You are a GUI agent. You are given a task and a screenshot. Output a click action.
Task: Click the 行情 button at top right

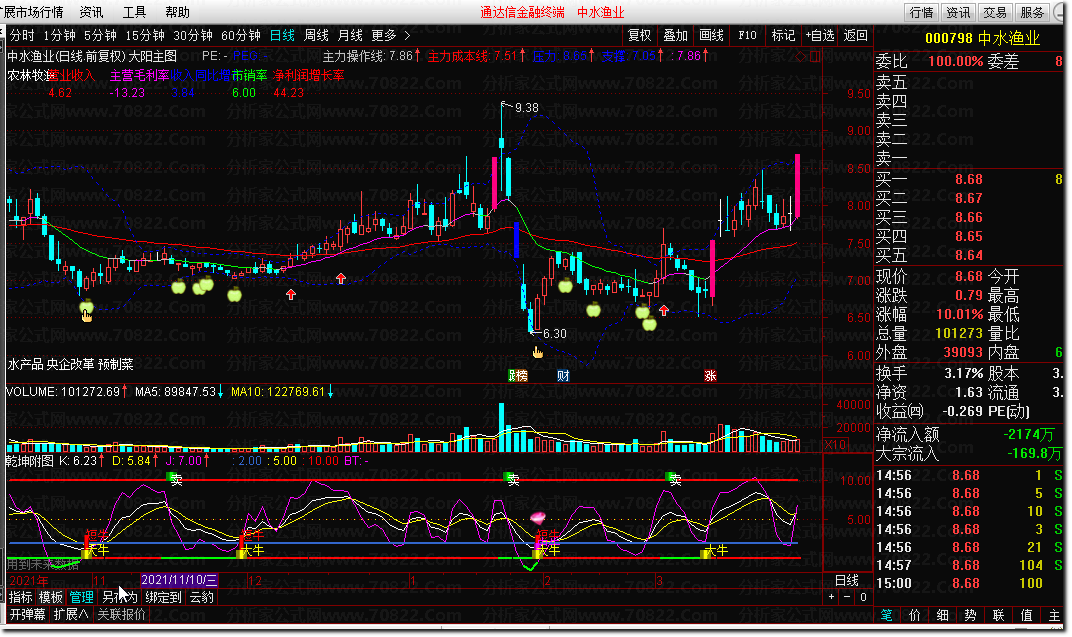coord(922,12)
